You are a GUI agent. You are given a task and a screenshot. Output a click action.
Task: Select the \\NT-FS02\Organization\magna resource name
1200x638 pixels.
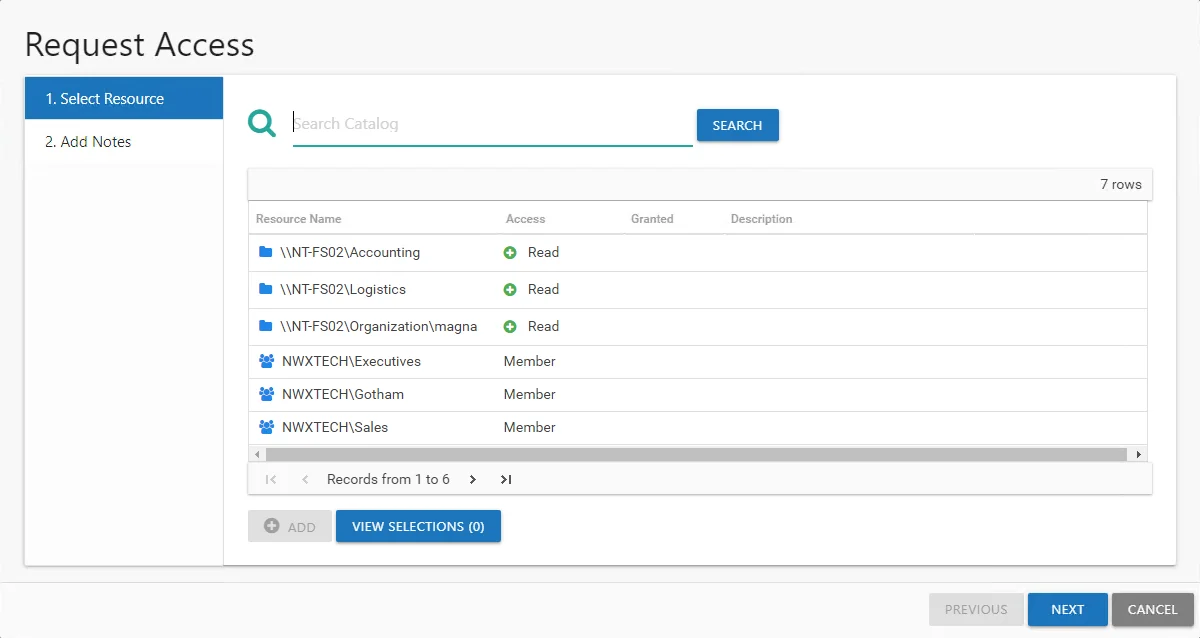coord(379,326)
